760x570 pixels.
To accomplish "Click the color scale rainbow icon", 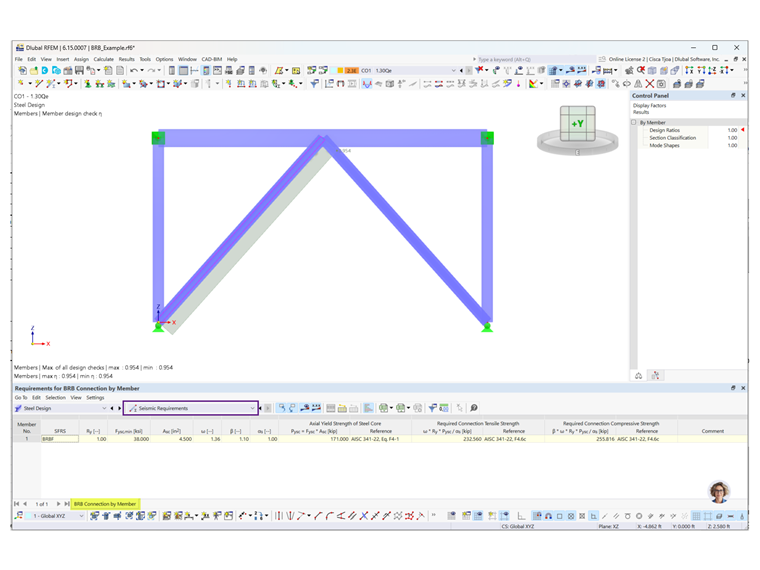I will point(533,84).
